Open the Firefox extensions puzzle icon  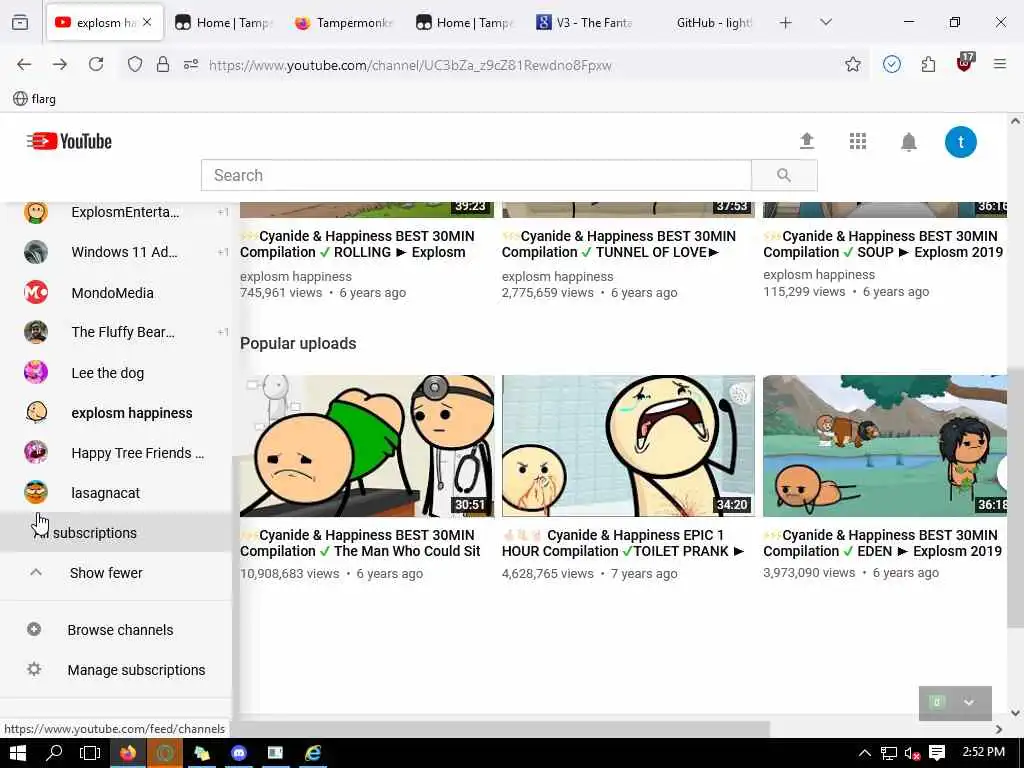[x=928, y=64]
